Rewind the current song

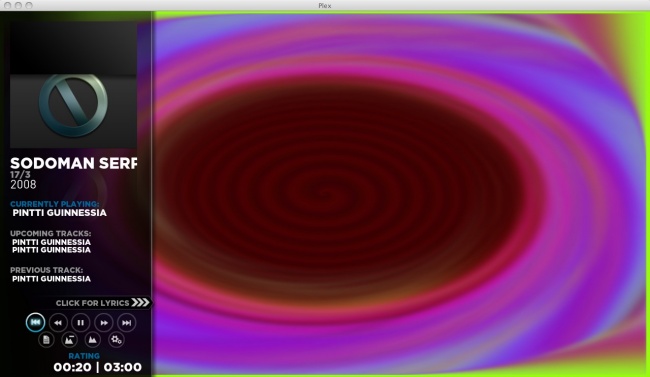(58, 323)
